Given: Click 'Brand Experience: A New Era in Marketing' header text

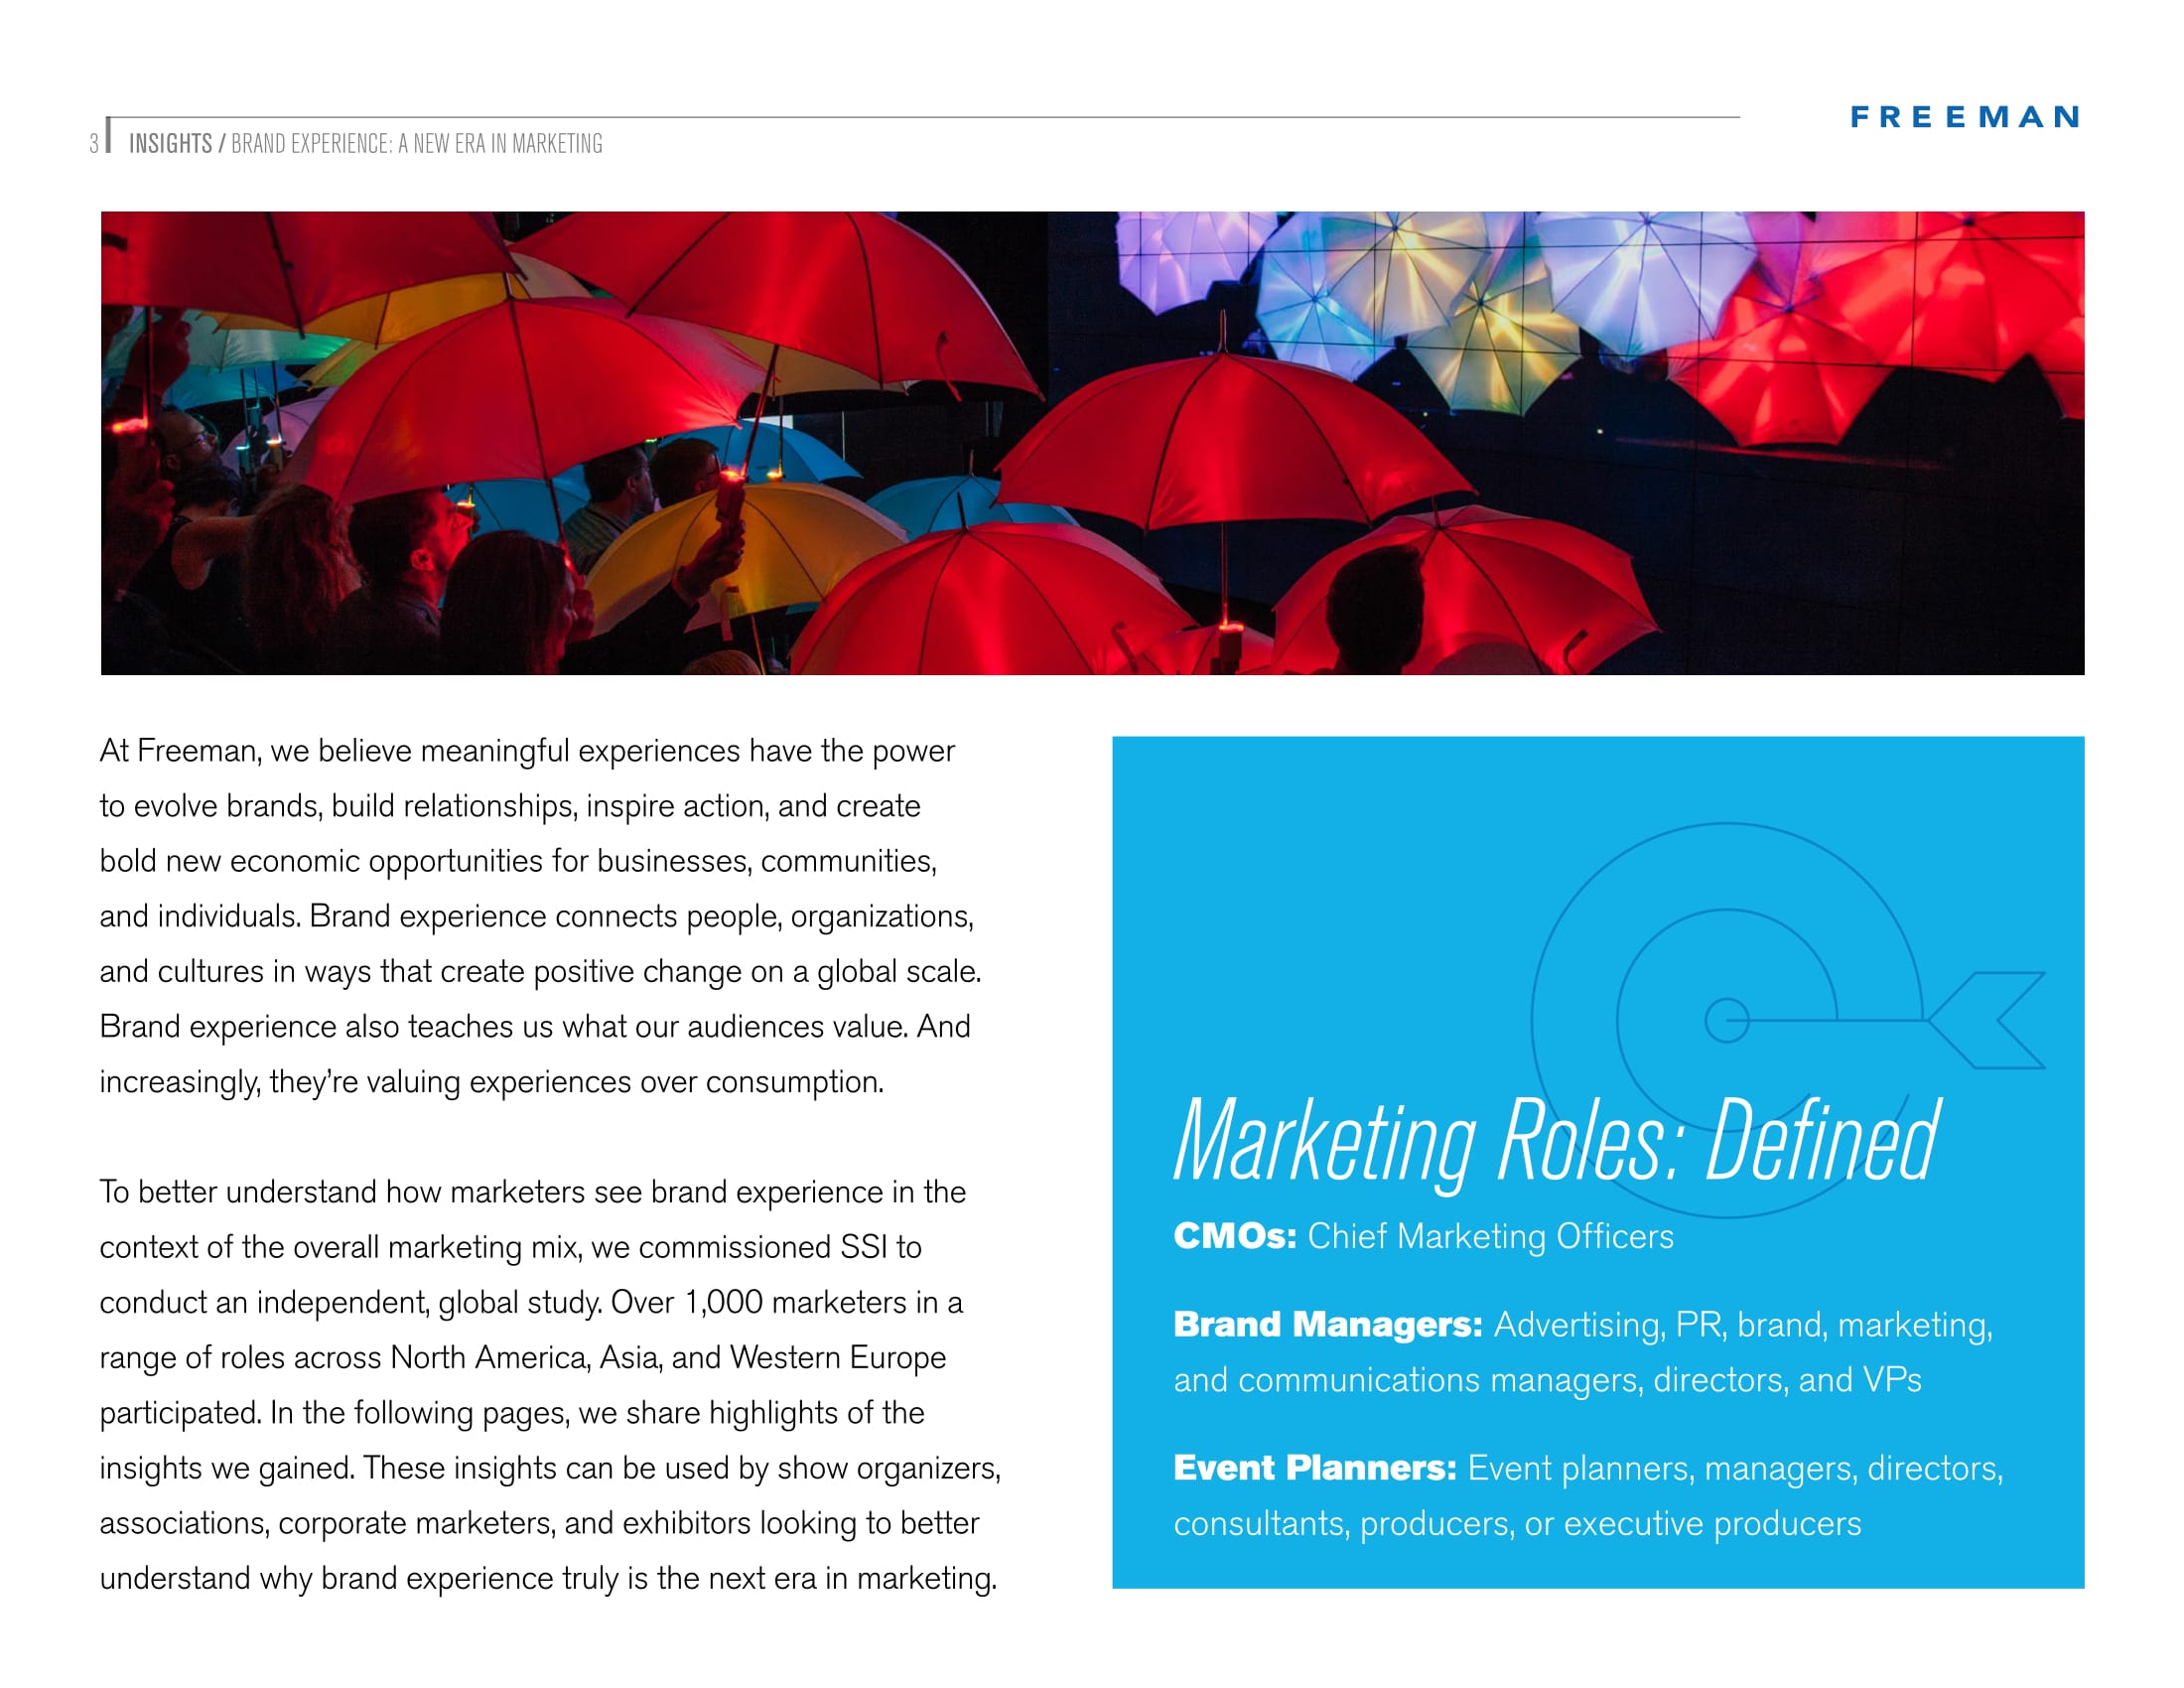Looking at the screenshot, I should tap(416, 144).
